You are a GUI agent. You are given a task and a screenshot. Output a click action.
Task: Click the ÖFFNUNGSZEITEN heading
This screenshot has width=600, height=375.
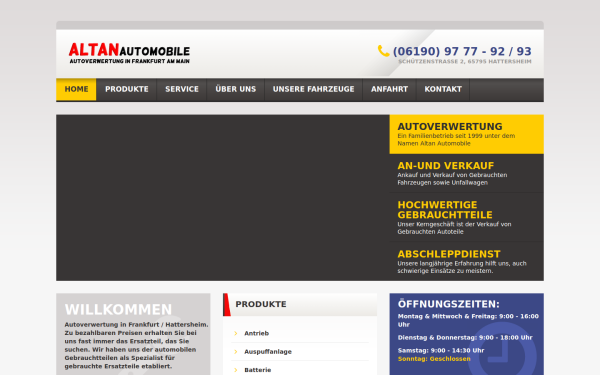[x=448, y=304]
